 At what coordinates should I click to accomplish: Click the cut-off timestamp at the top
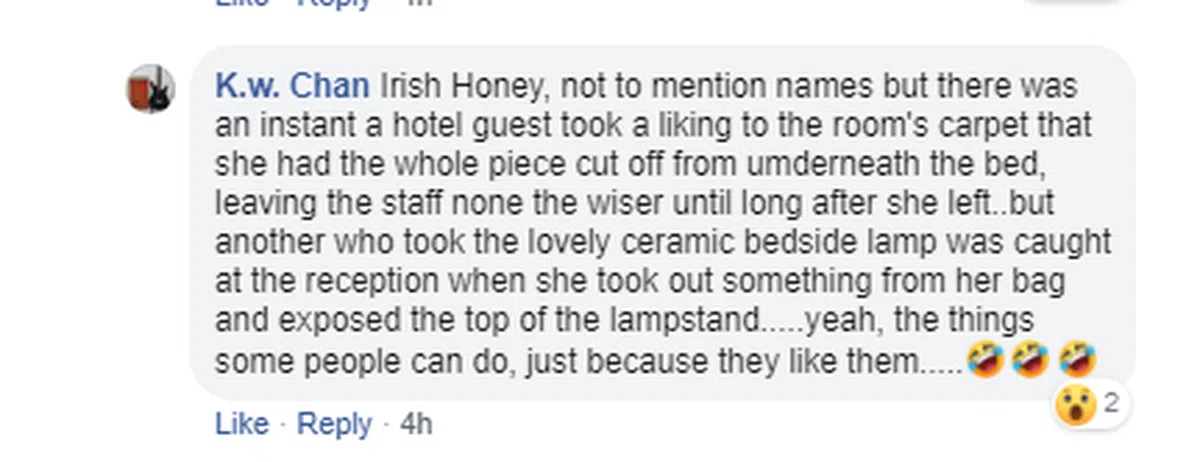(422, 3)
